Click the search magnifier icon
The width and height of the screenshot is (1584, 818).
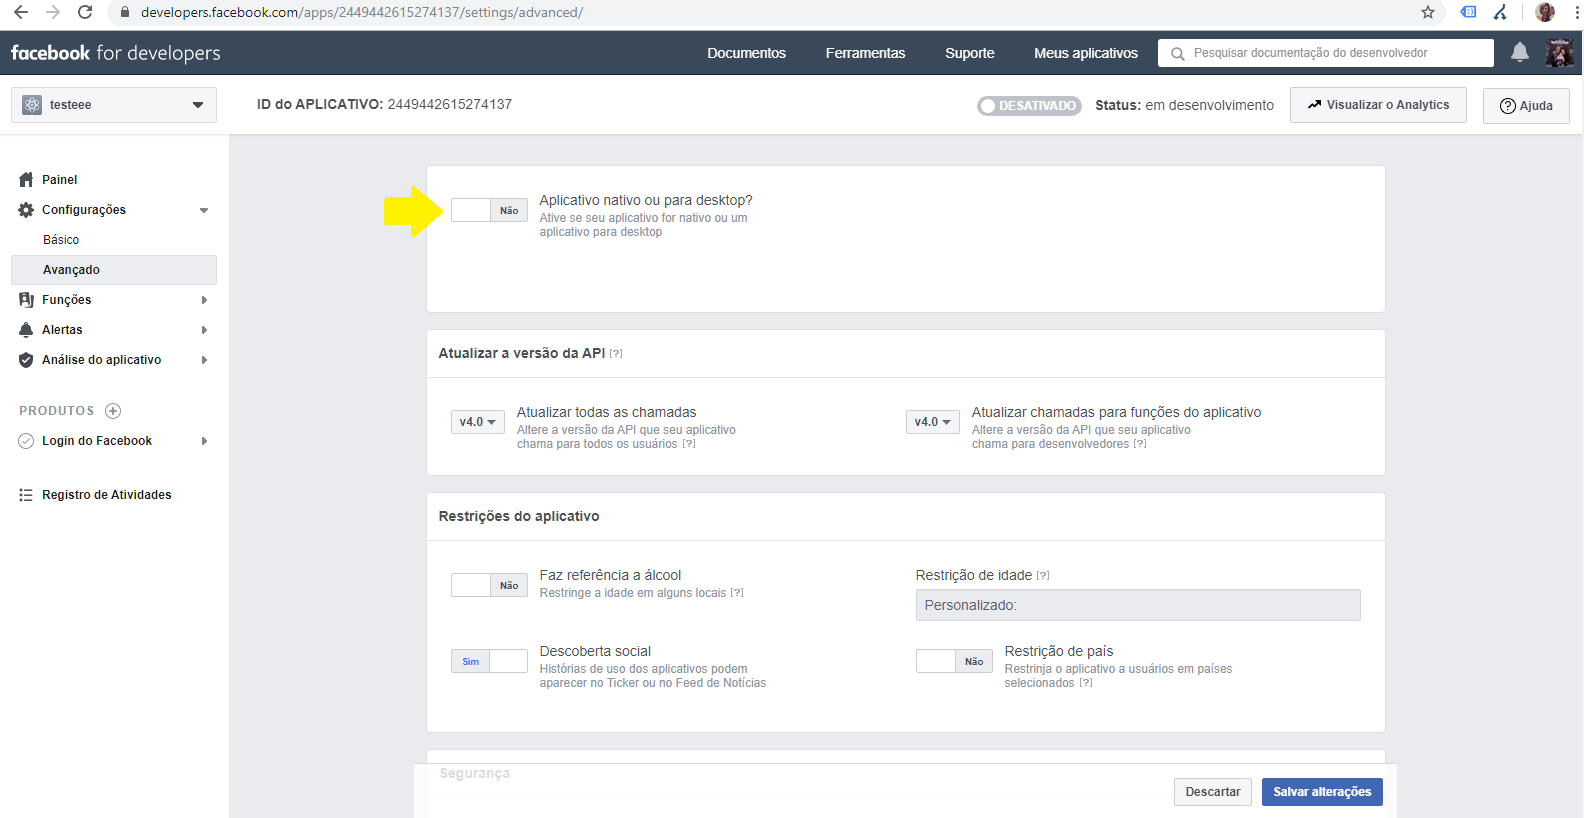[1177, 53]
